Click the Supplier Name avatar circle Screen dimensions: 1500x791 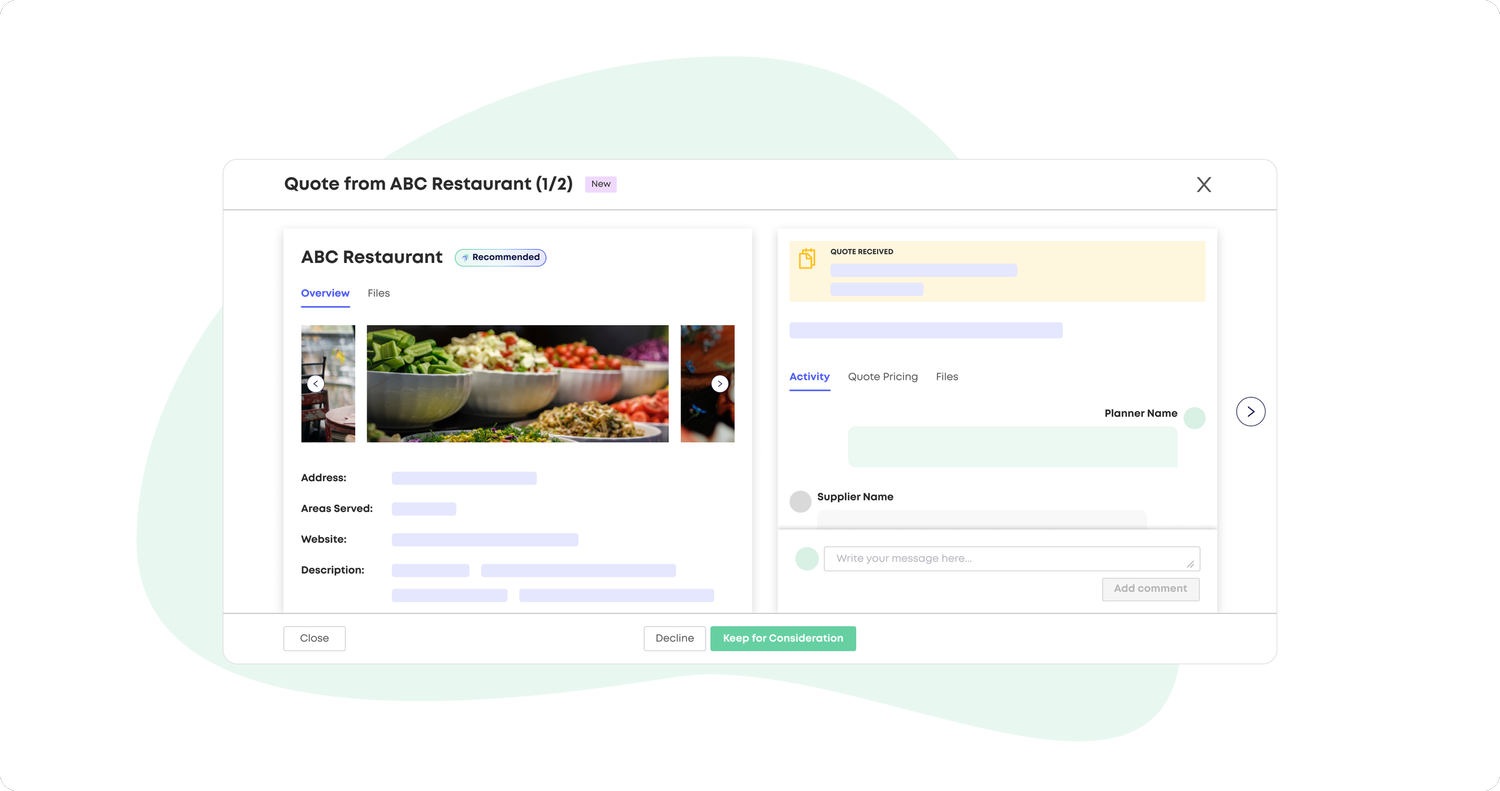coord(800,501)
